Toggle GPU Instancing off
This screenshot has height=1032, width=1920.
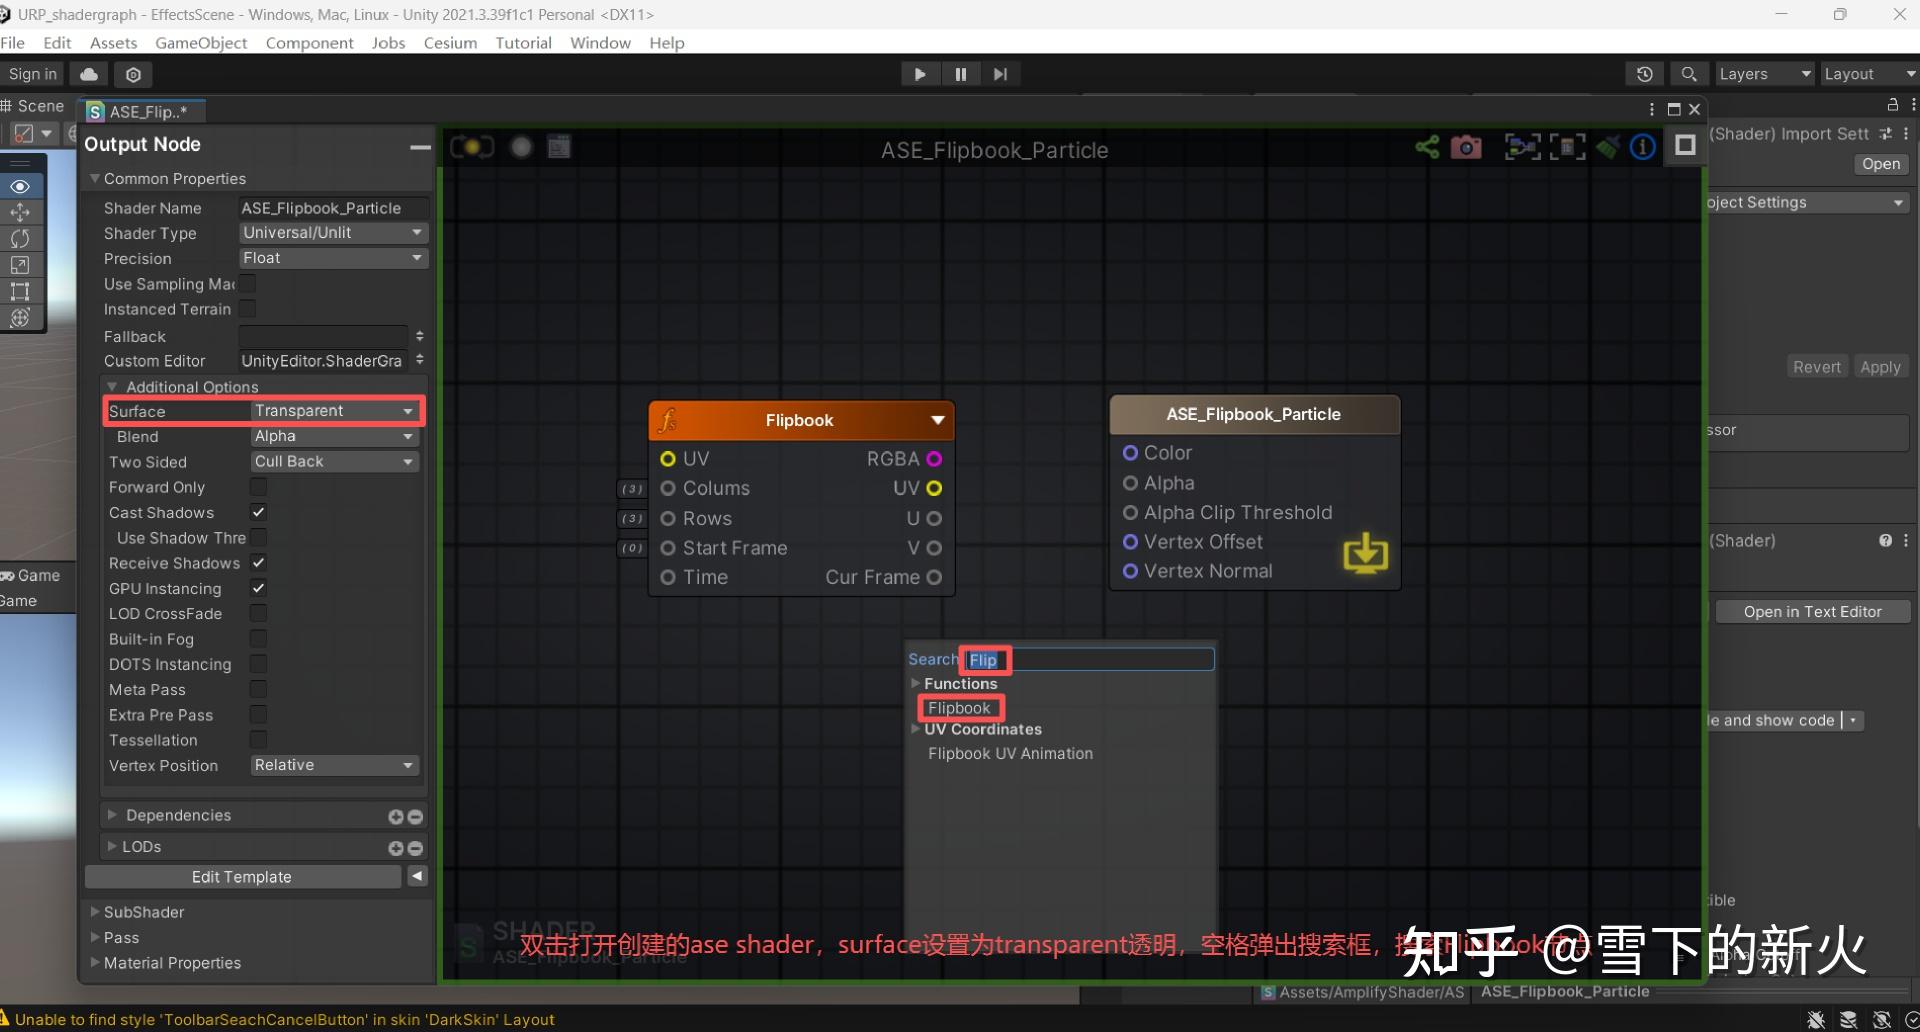tap(258, 588)
